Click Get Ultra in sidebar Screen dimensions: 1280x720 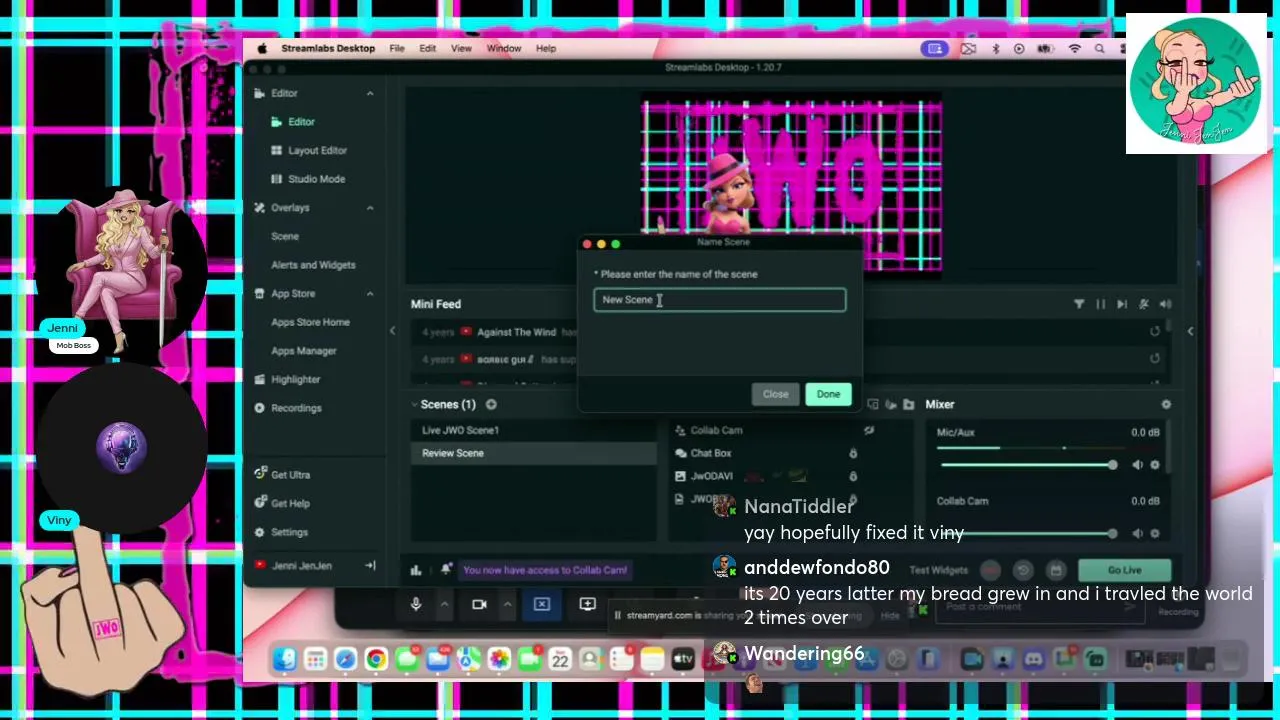290,475
